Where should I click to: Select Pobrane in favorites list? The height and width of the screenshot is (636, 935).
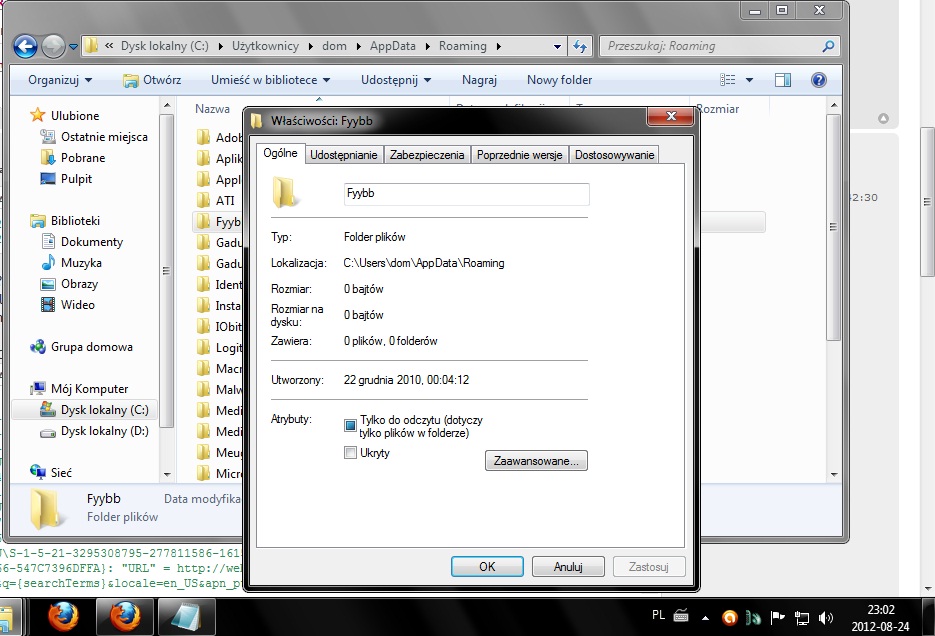tap(82, 158)
